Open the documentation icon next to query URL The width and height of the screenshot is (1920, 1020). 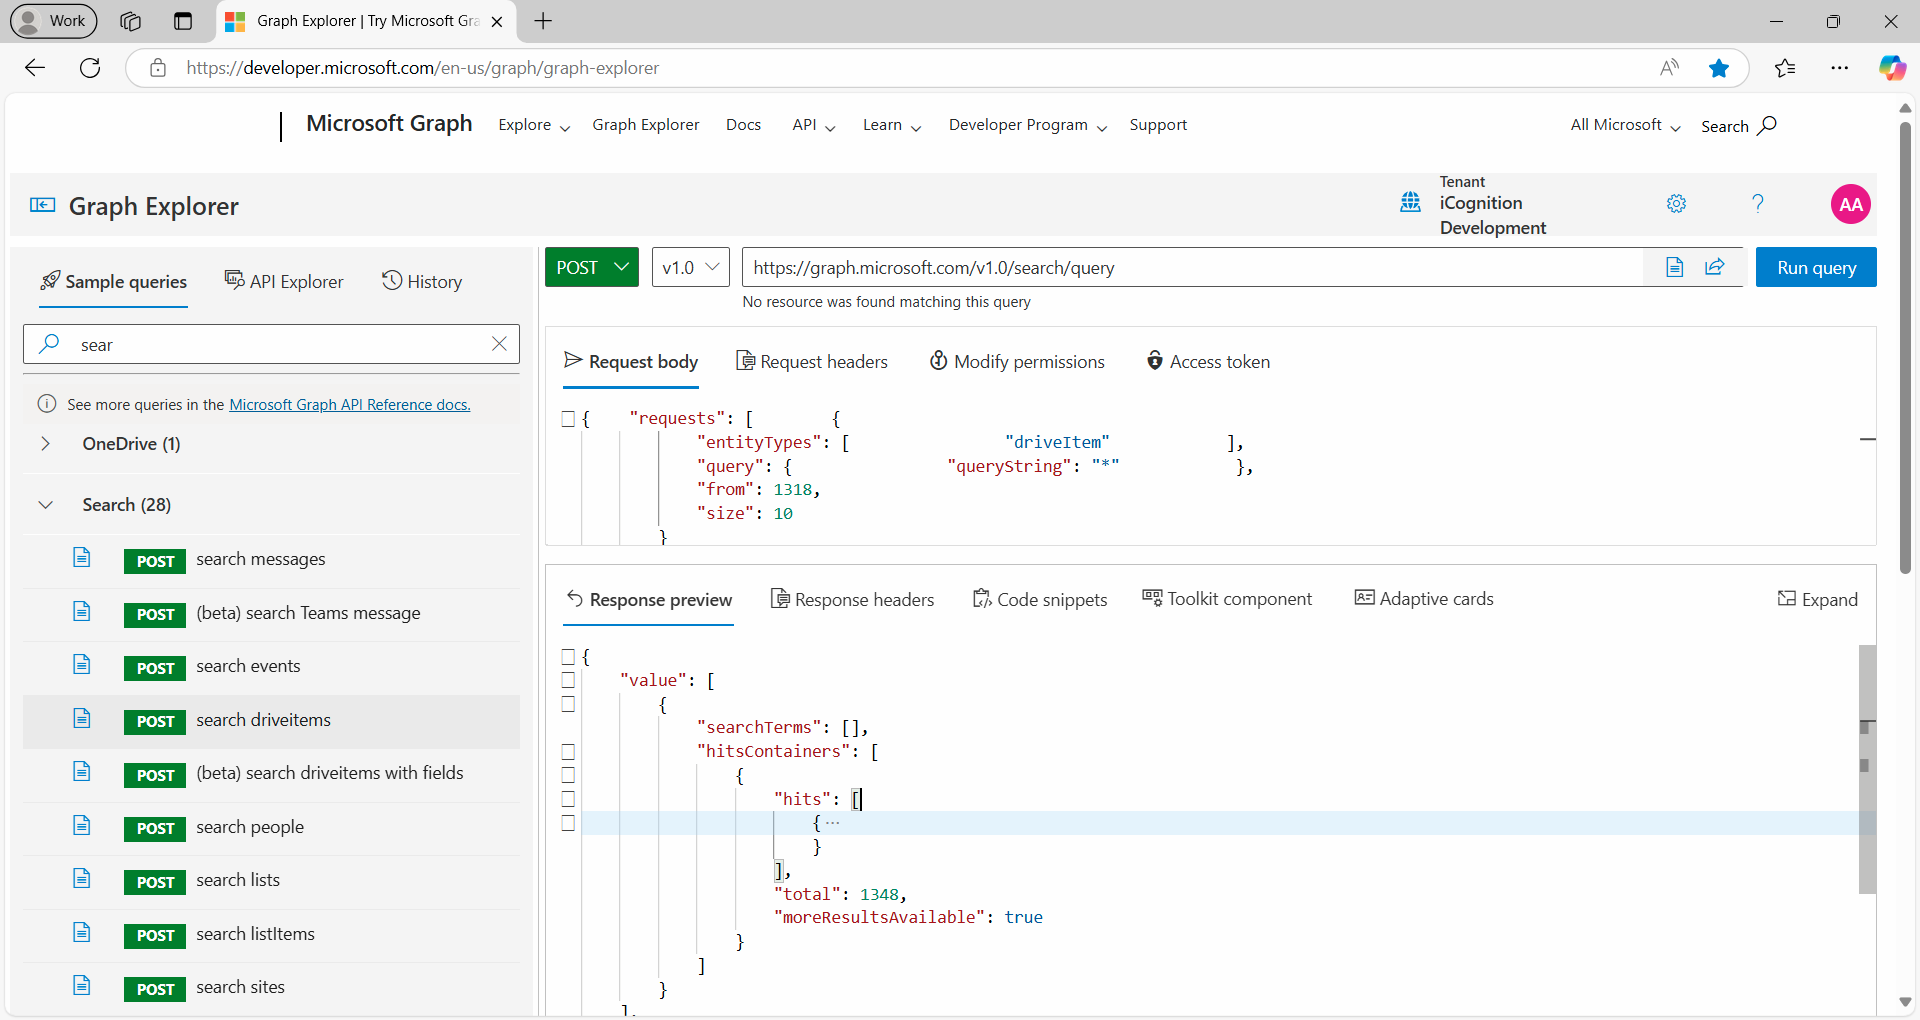click(1675, 267)
